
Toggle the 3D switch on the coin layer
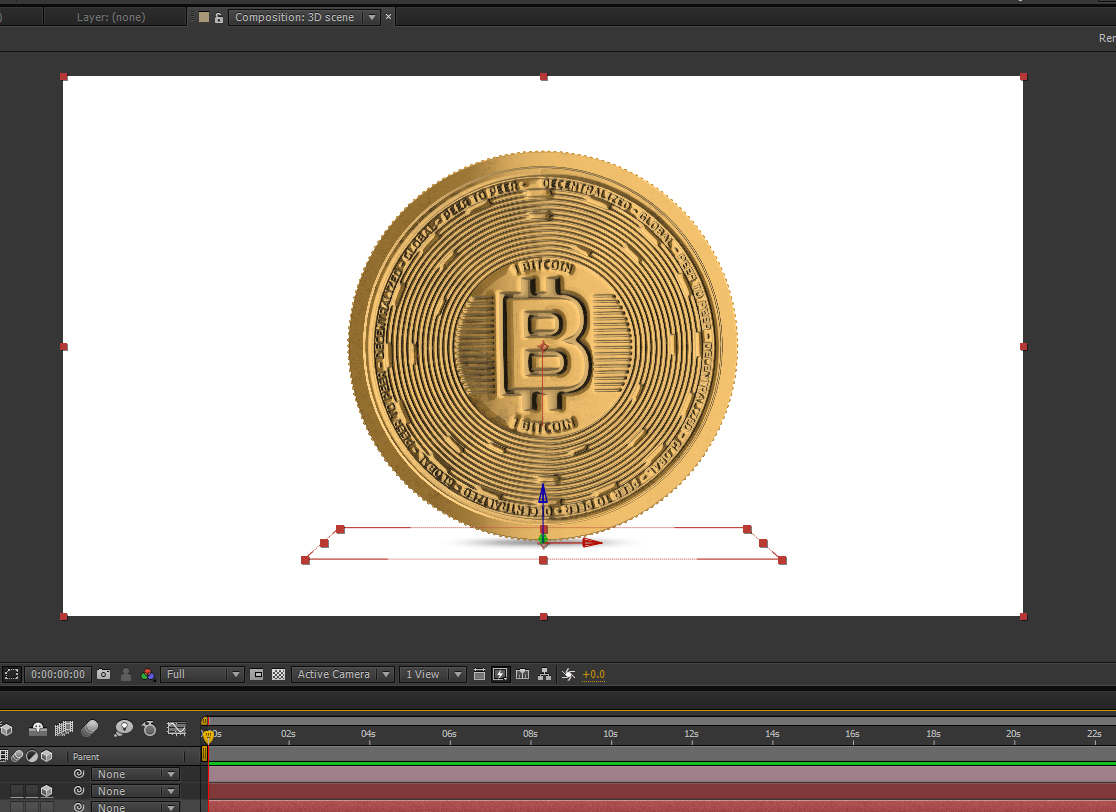pyautogui.click(x=46, y=791)
